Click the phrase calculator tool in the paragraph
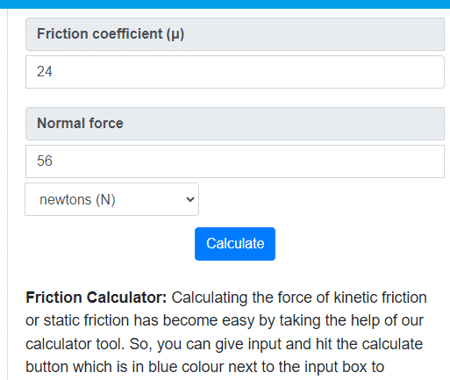450x380 pixels. [75, 344]
